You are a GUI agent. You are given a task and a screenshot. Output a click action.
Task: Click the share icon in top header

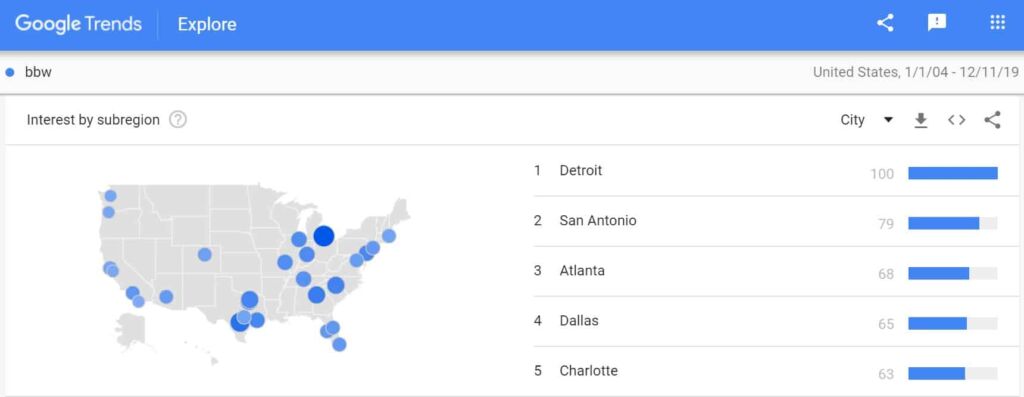885,24
